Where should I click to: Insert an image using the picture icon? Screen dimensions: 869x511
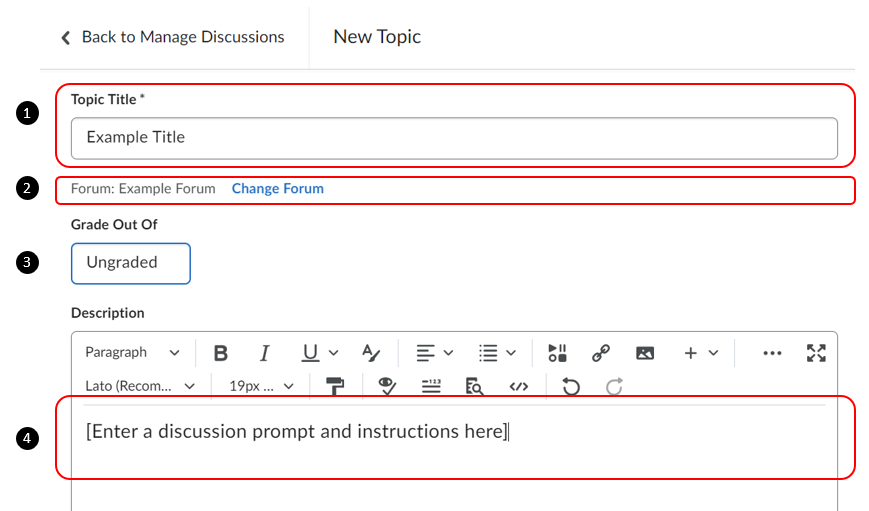pyautogui.click(x=645, y=353)
